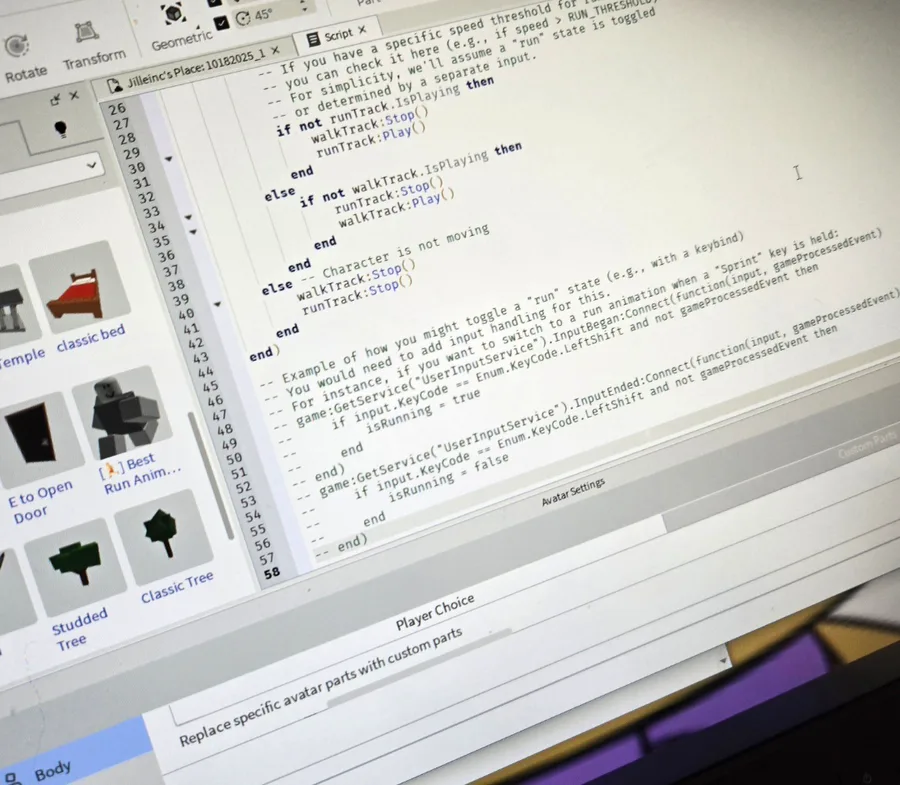Viewport: 900px width, 785px height.
Task: Open the Best Run Anim... link
Action: 141,473
